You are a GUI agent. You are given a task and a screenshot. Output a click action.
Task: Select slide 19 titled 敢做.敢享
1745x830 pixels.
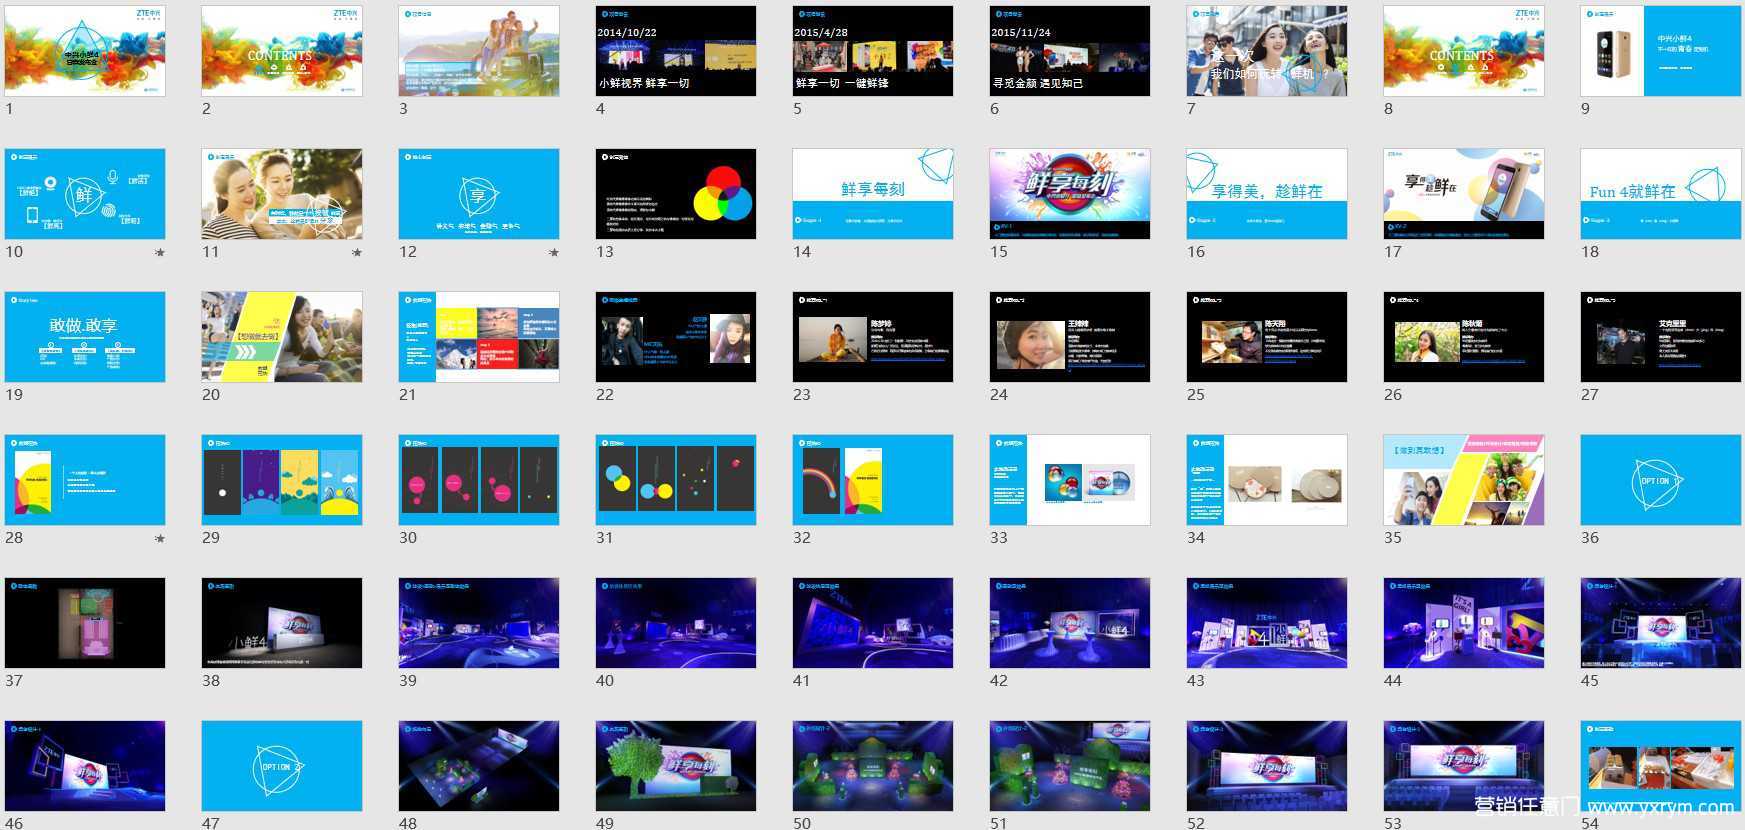click(85, 337)
